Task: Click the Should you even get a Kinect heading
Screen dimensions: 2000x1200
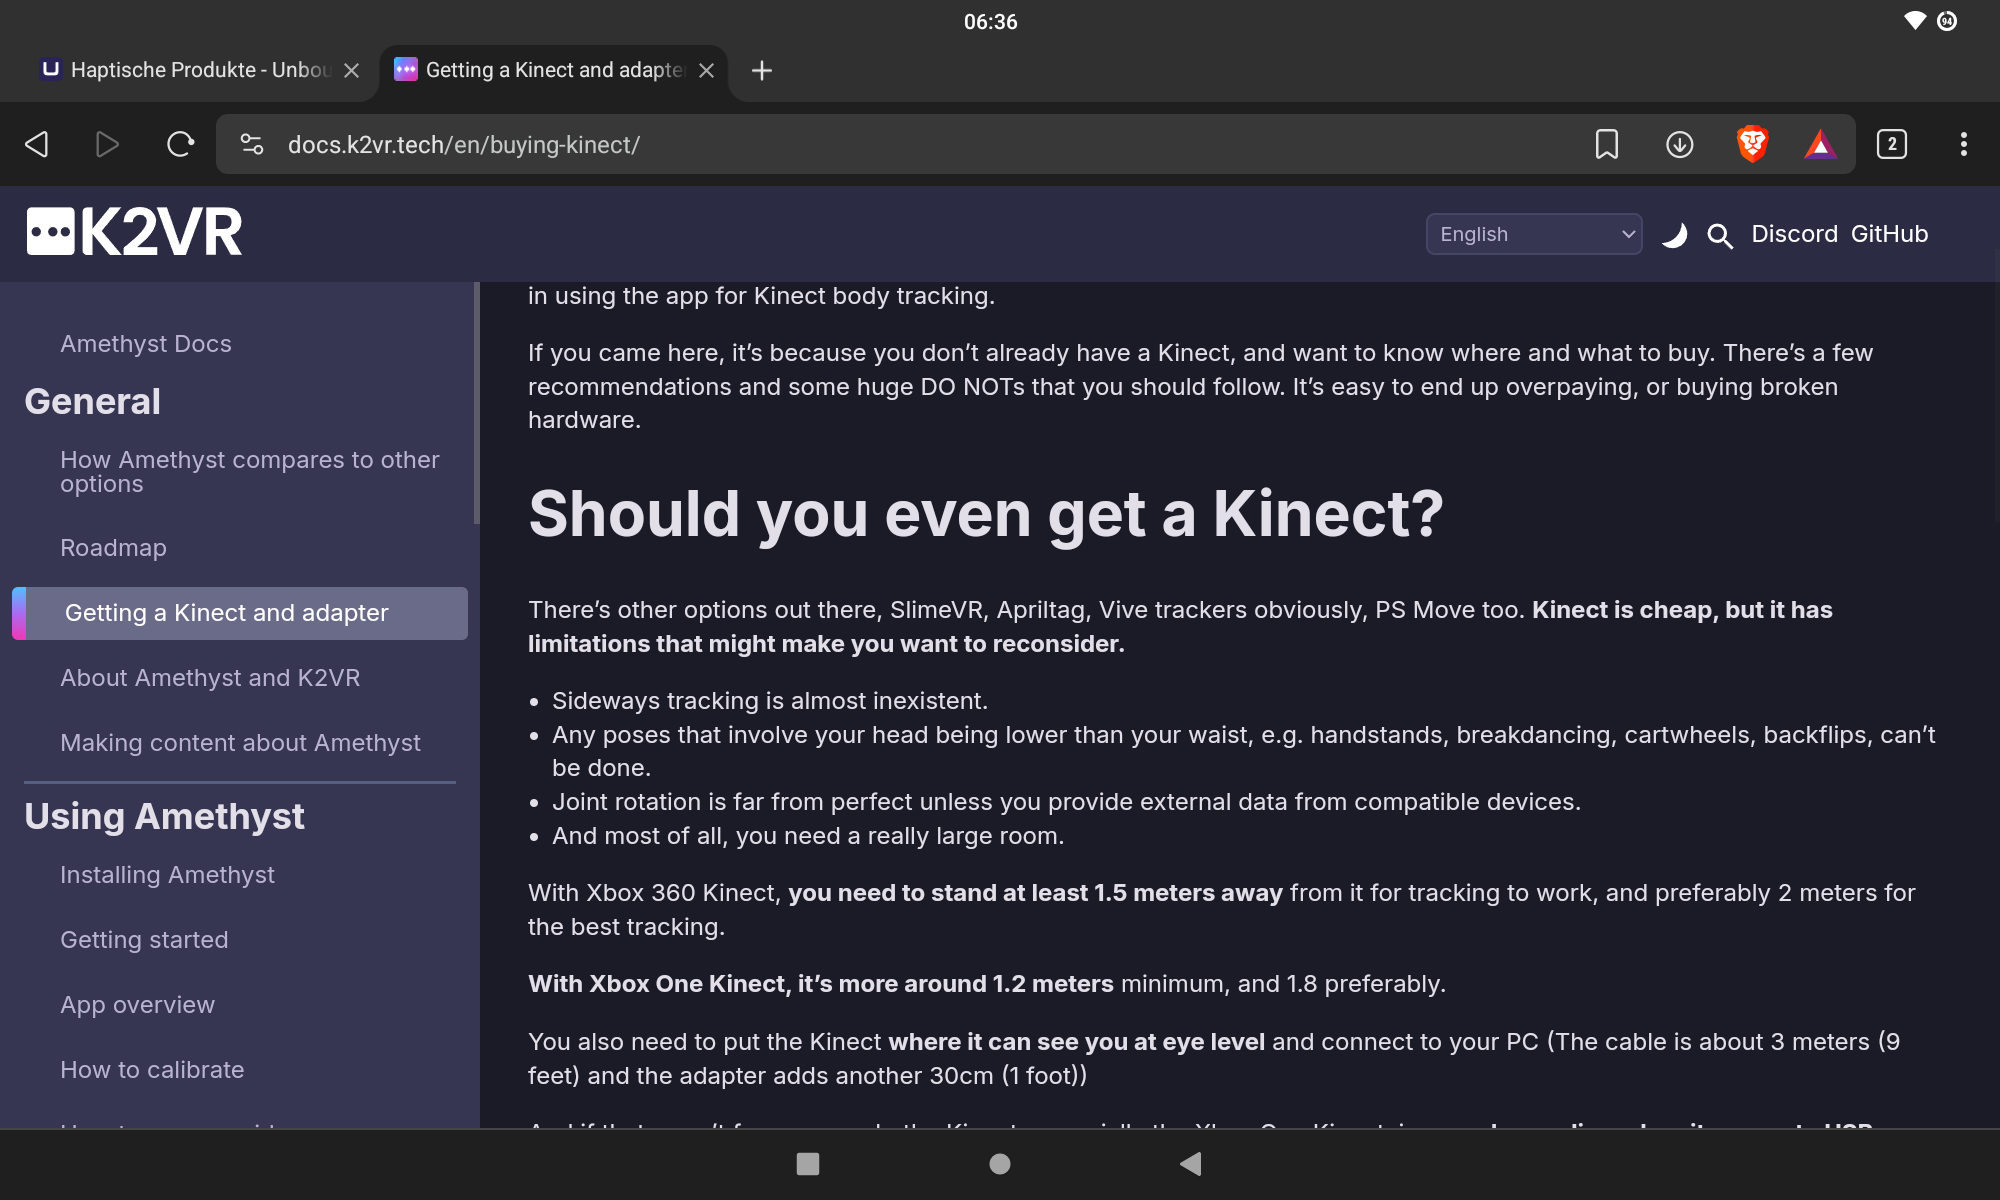Action: [986, 514]
